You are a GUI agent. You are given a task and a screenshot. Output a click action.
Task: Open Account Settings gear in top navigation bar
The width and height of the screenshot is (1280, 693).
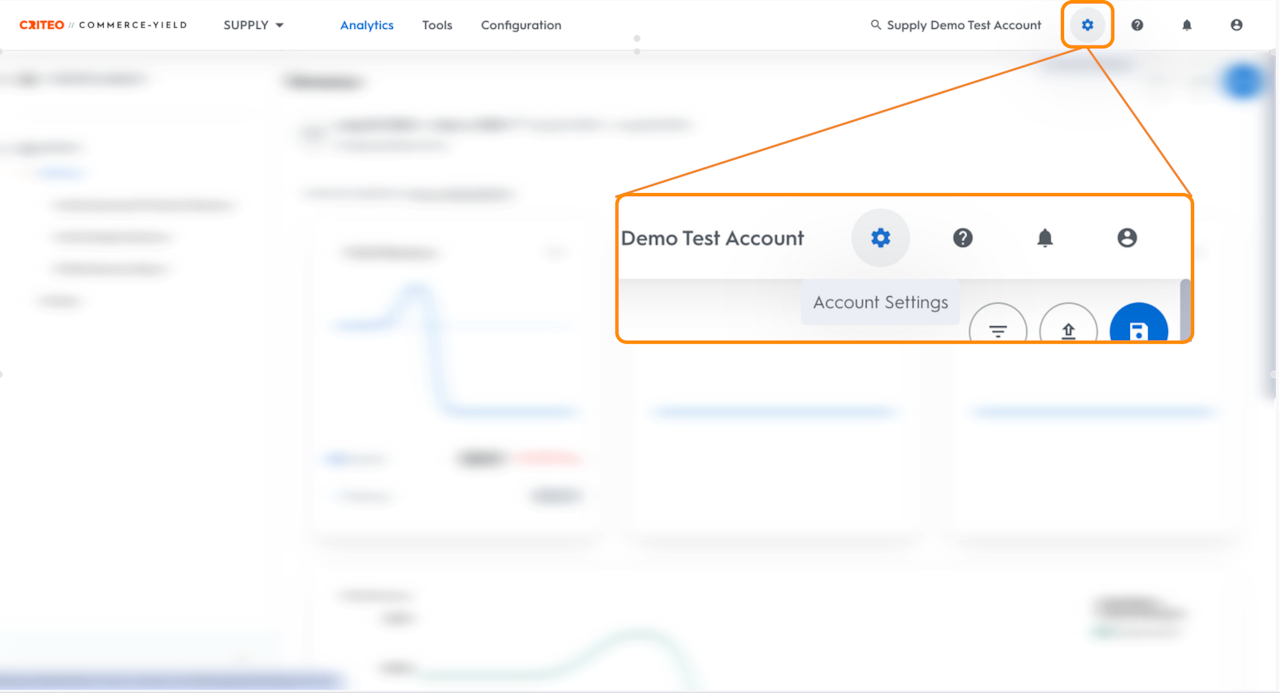click(x=1088, y=25)
